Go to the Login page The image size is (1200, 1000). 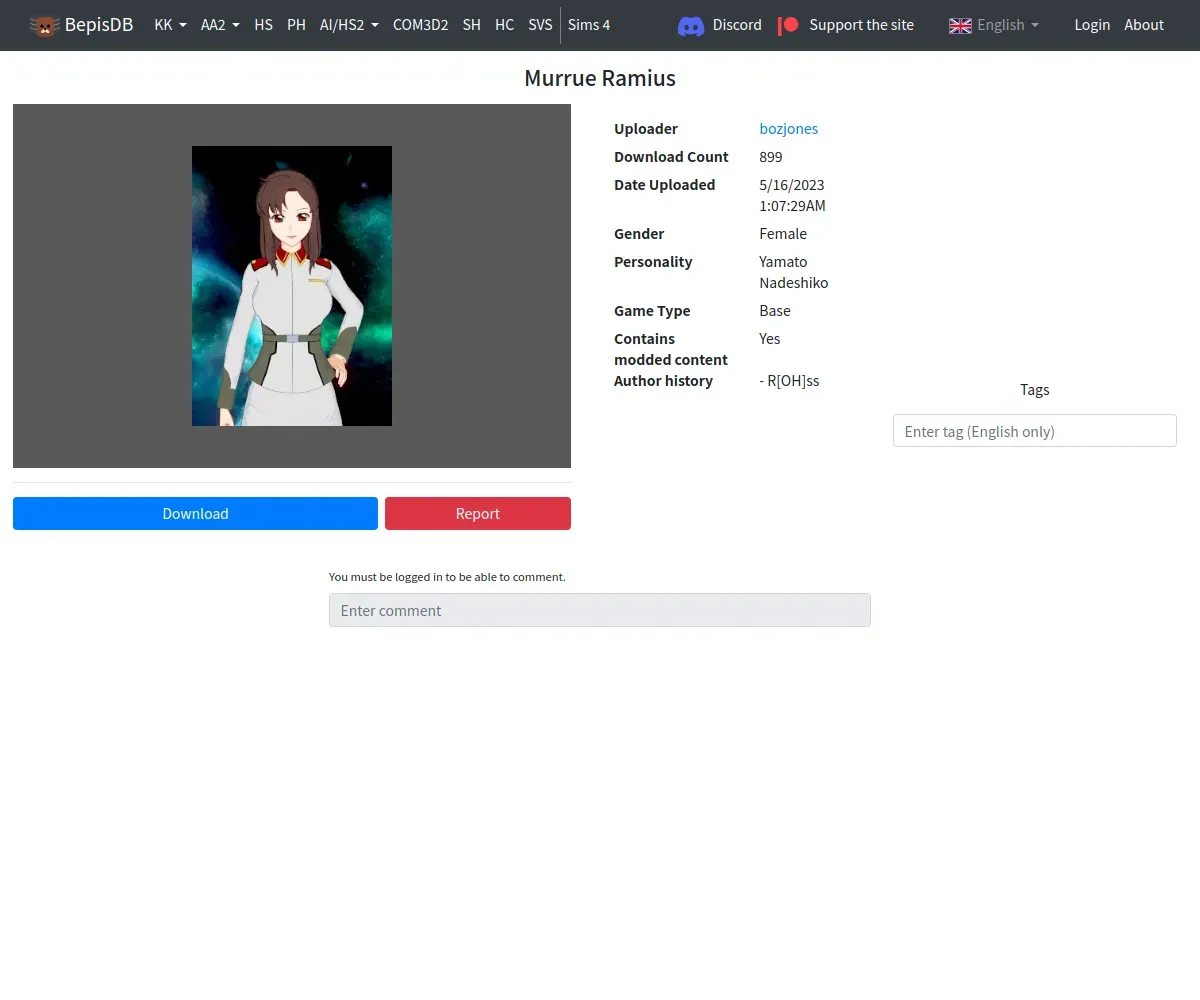point(1092,25)
